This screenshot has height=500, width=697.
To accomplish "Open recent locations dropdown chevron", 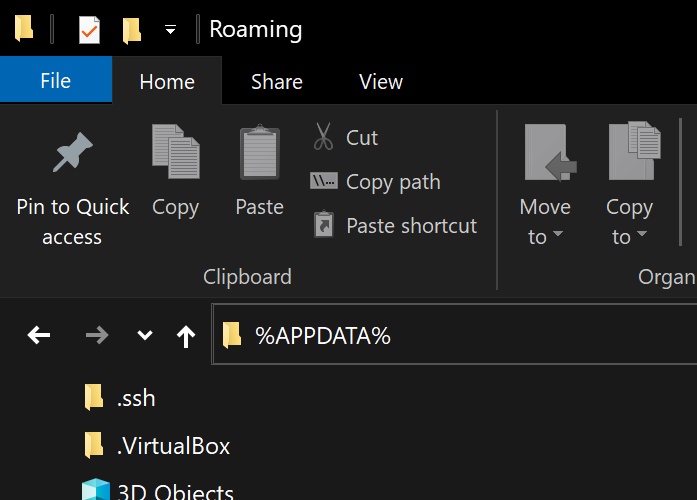I will [145, 335].
